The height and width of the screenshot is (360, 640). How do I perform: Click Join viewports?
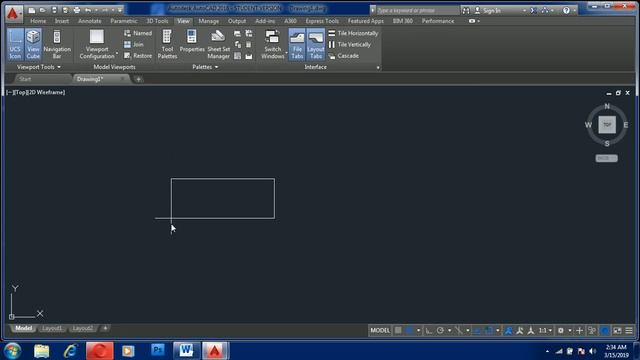point(134,44)
